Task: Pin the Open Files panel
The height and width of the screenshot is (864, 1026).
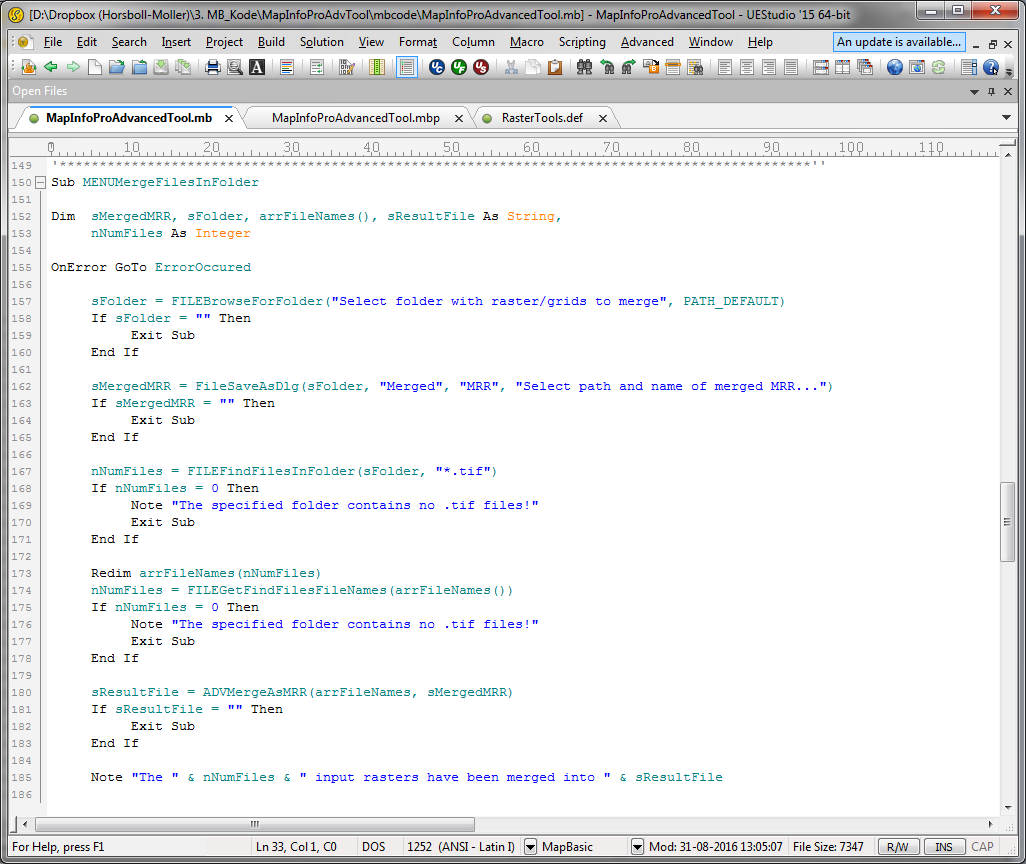Action: tap(991, 92)
